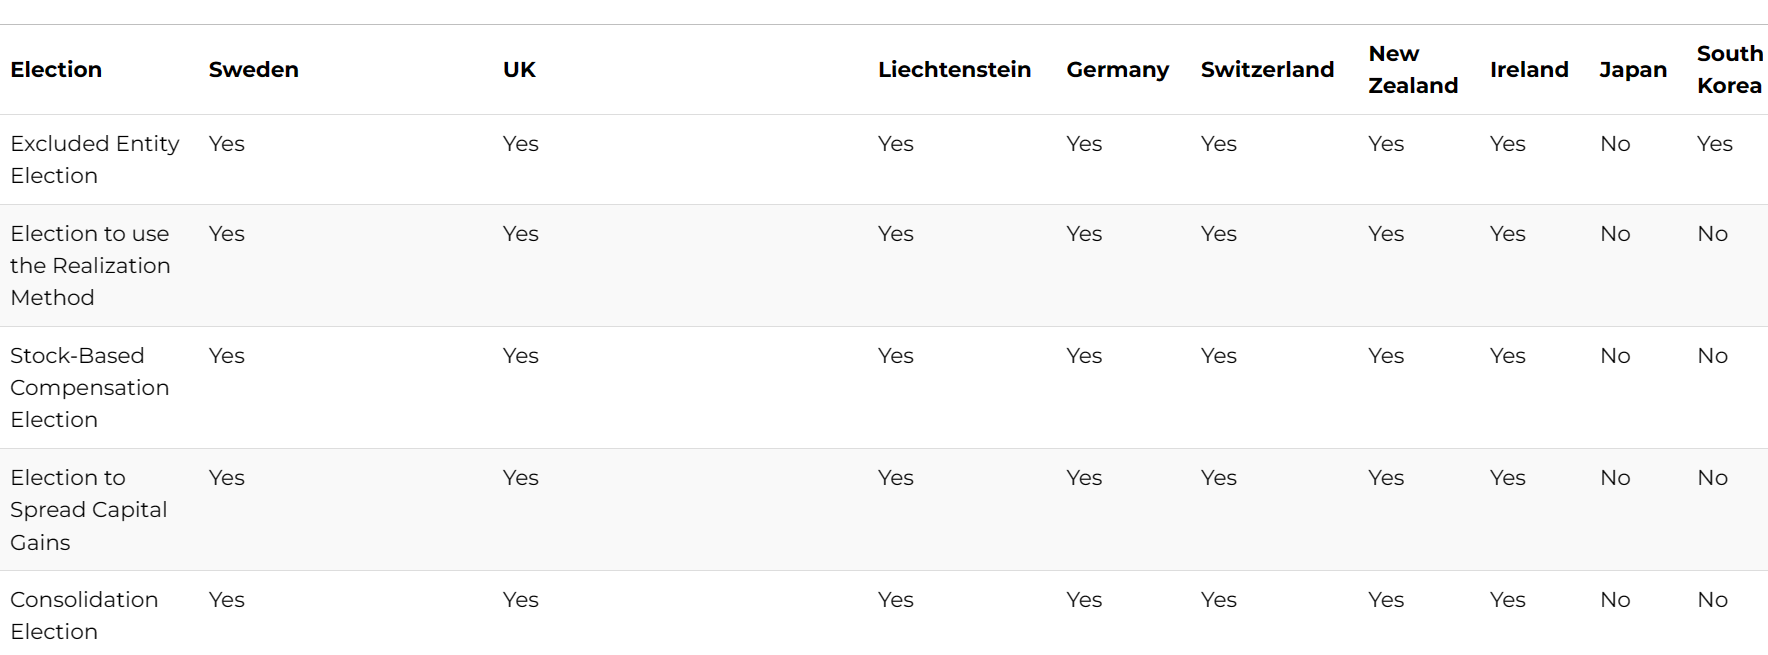Image resolution: width=1768 pixels, height=655 pixels.
Task: Click the South Korea column header
Action: [1730, 70]
